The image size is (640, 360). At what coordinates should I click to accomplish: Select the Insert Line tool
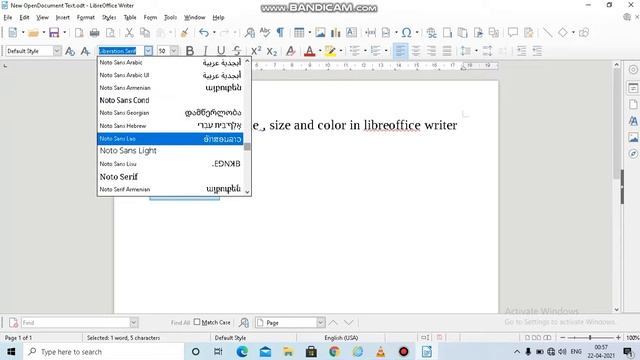coord(548,33)
